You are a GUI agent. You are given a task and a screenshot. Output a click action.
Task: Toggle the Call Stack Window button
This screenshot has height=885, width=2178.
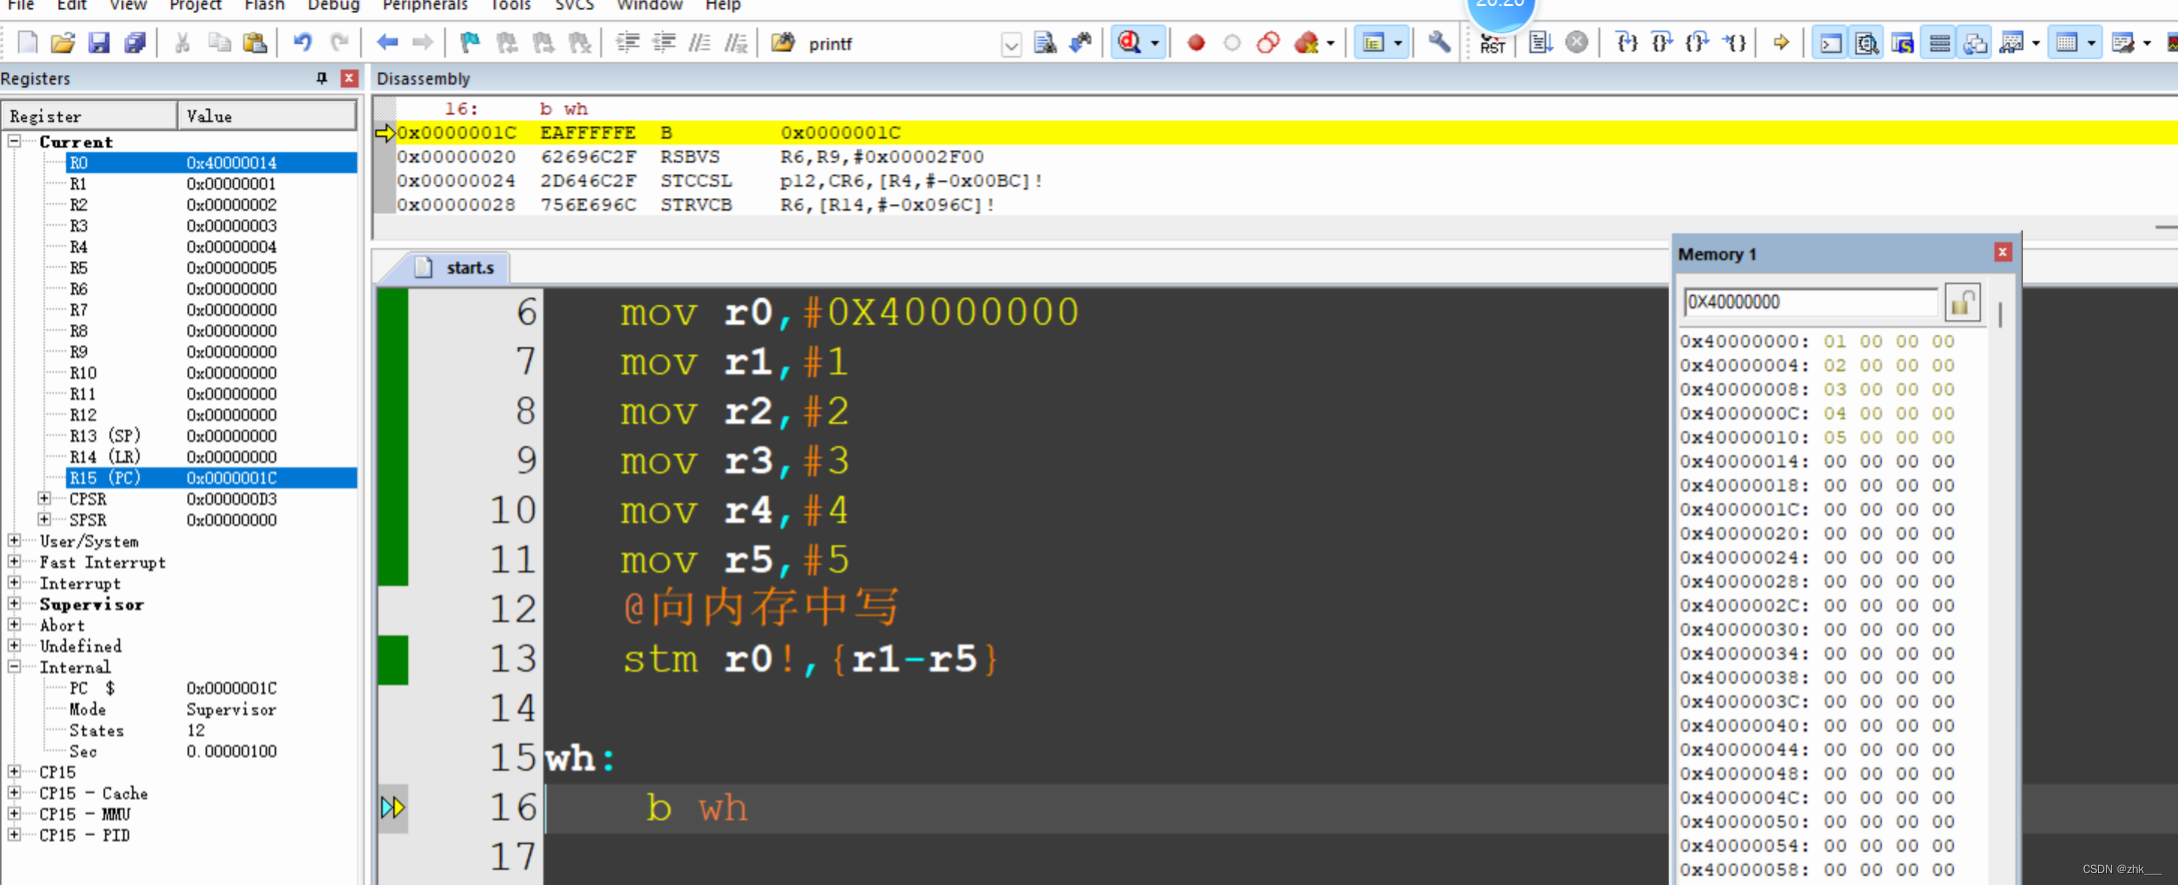tap(1975, 43)
